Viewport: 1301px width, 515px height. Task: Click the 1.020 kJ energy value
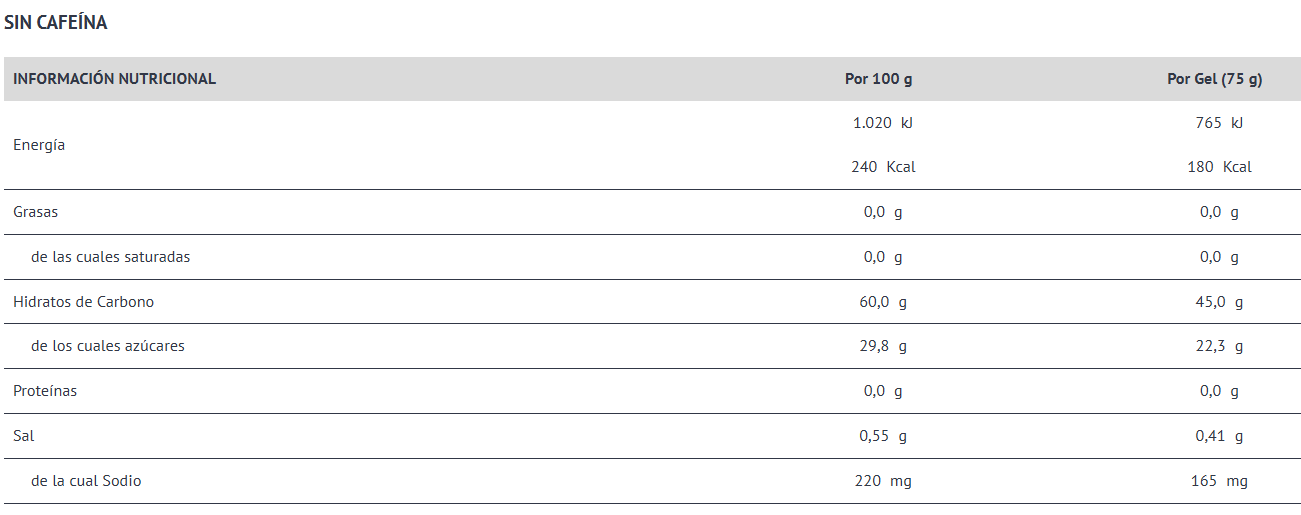coord(882,123)
